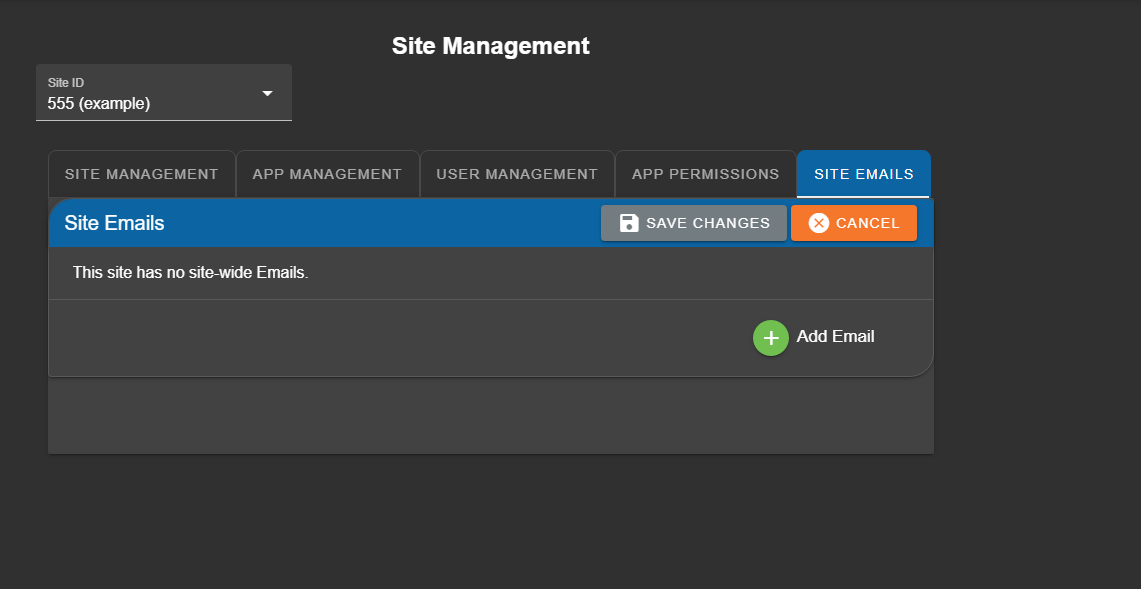
Task: Open the Site ID selector showing 555 (example)
Action: (150, 102)
